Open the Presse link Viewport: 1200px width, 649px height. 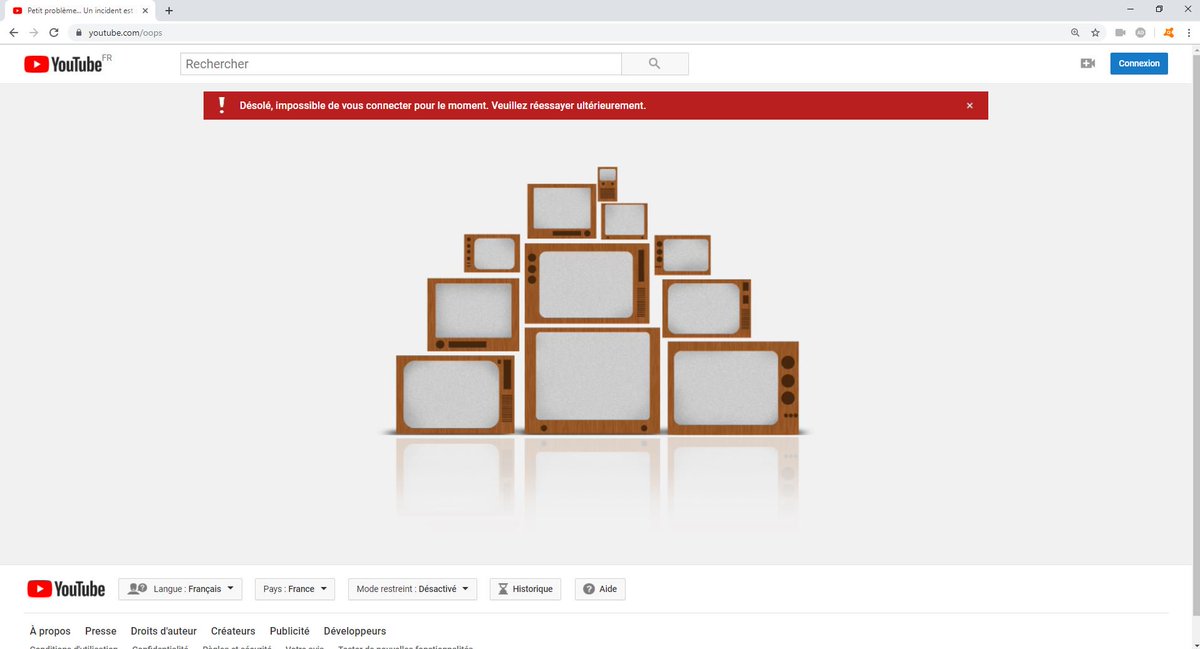coord(101,631)
